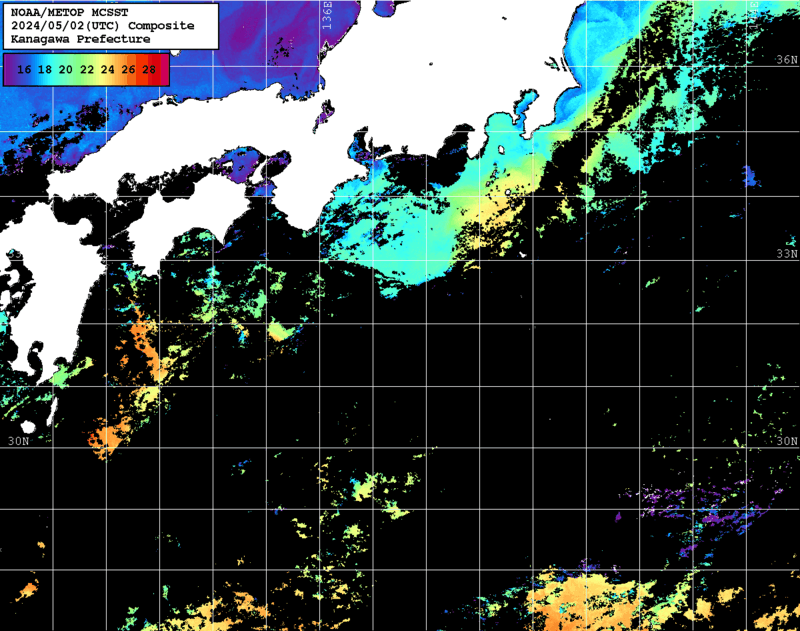Image resolution: width=800 pixels, height=631 pixels.
Task: Pick the blue 18 degree legend color
Action: [x=45, y=69]
